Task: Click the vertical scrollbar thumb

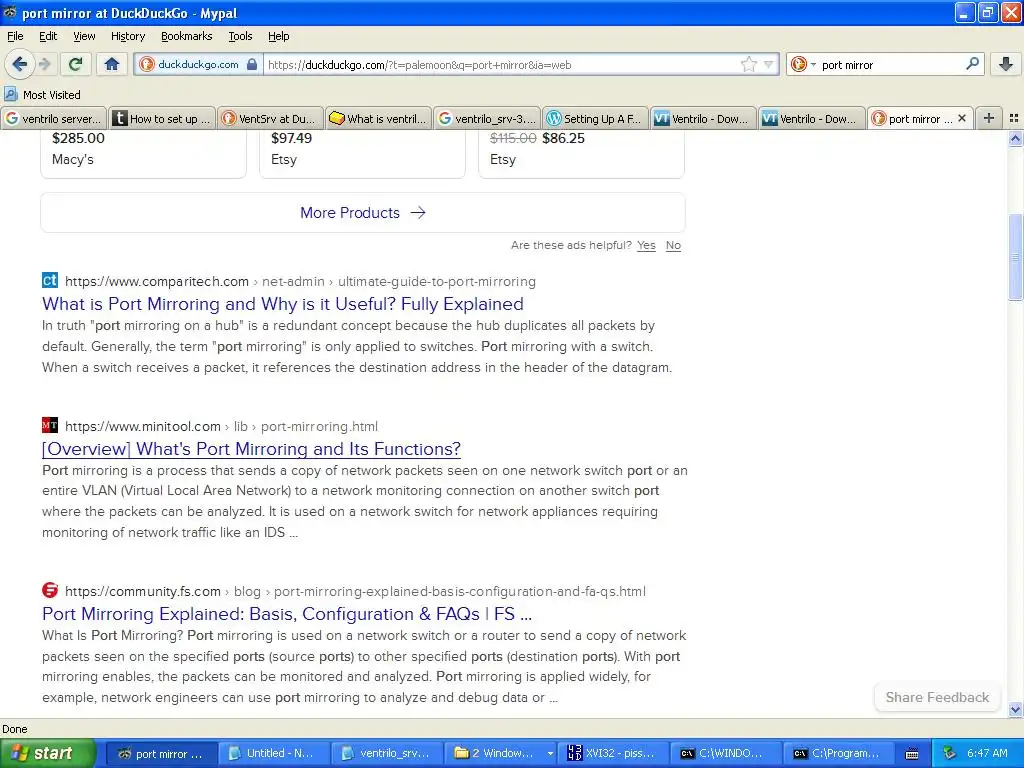Action: (1015, 257)
